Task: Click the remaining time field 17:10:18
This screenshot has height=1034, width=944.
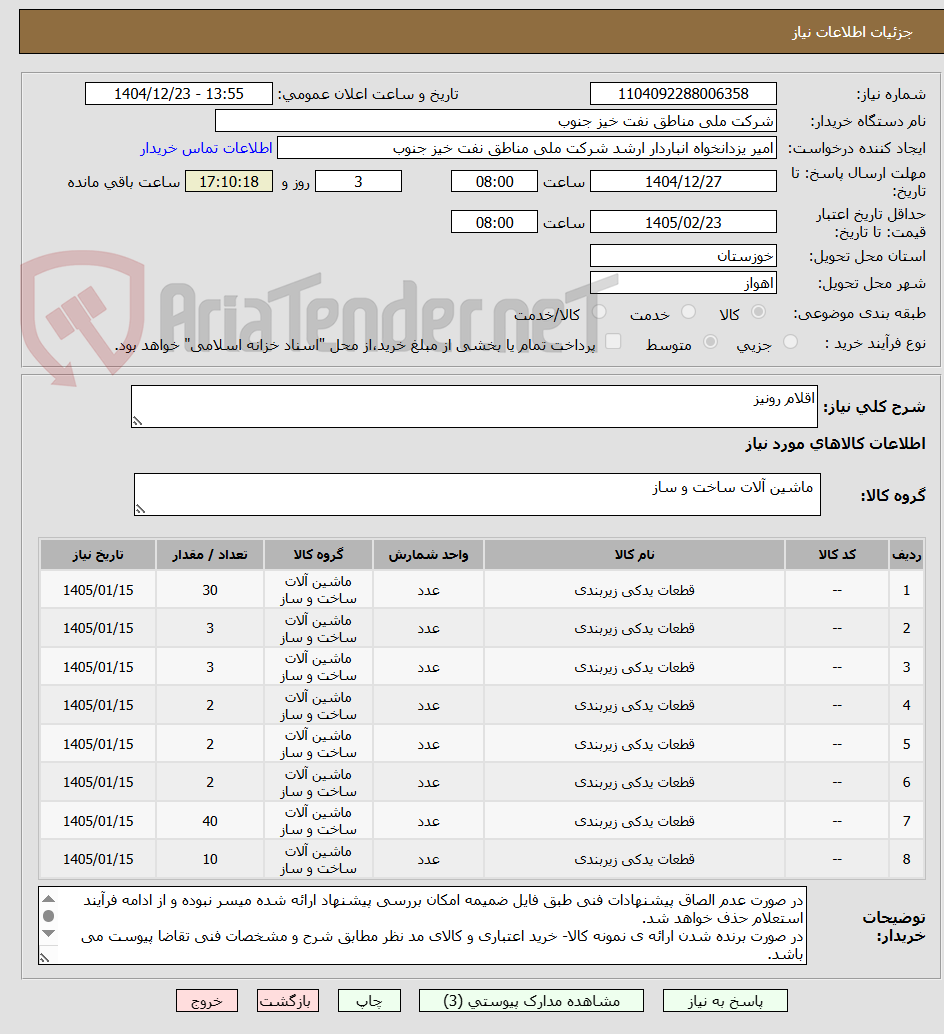Action: pyautogui.click(x=229, y=181)
